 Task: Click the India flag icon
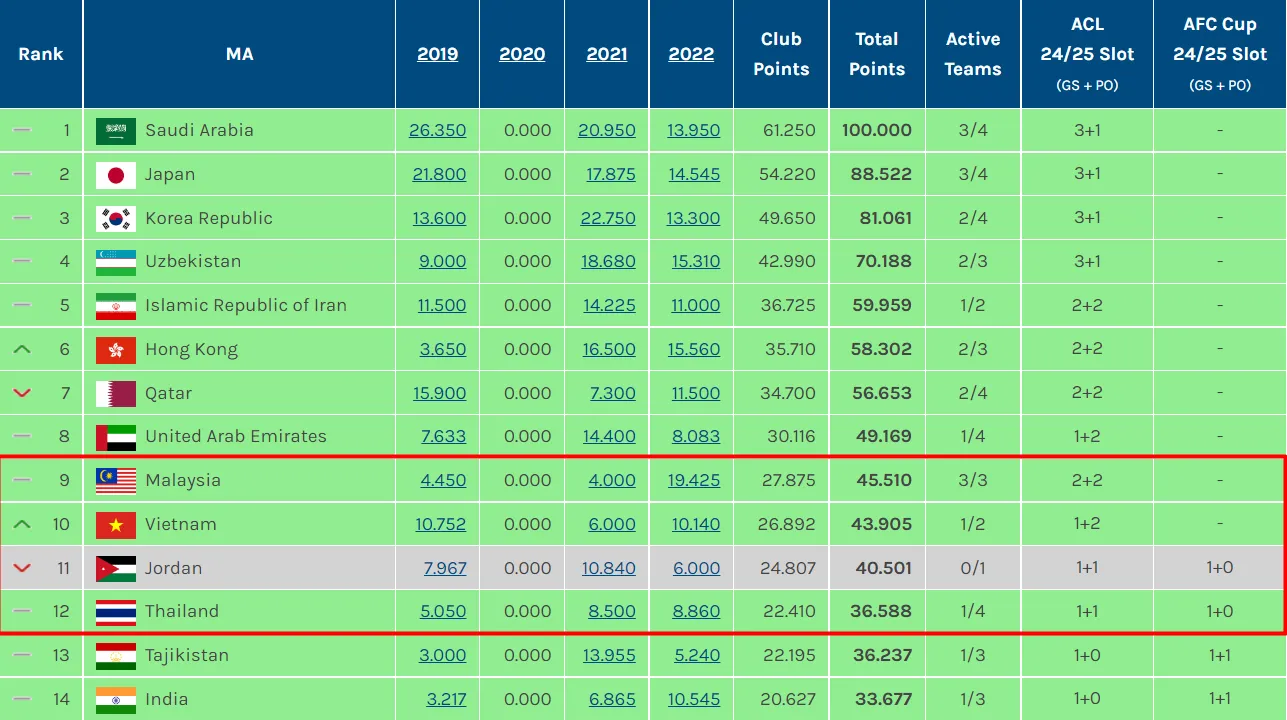point(116,700)
